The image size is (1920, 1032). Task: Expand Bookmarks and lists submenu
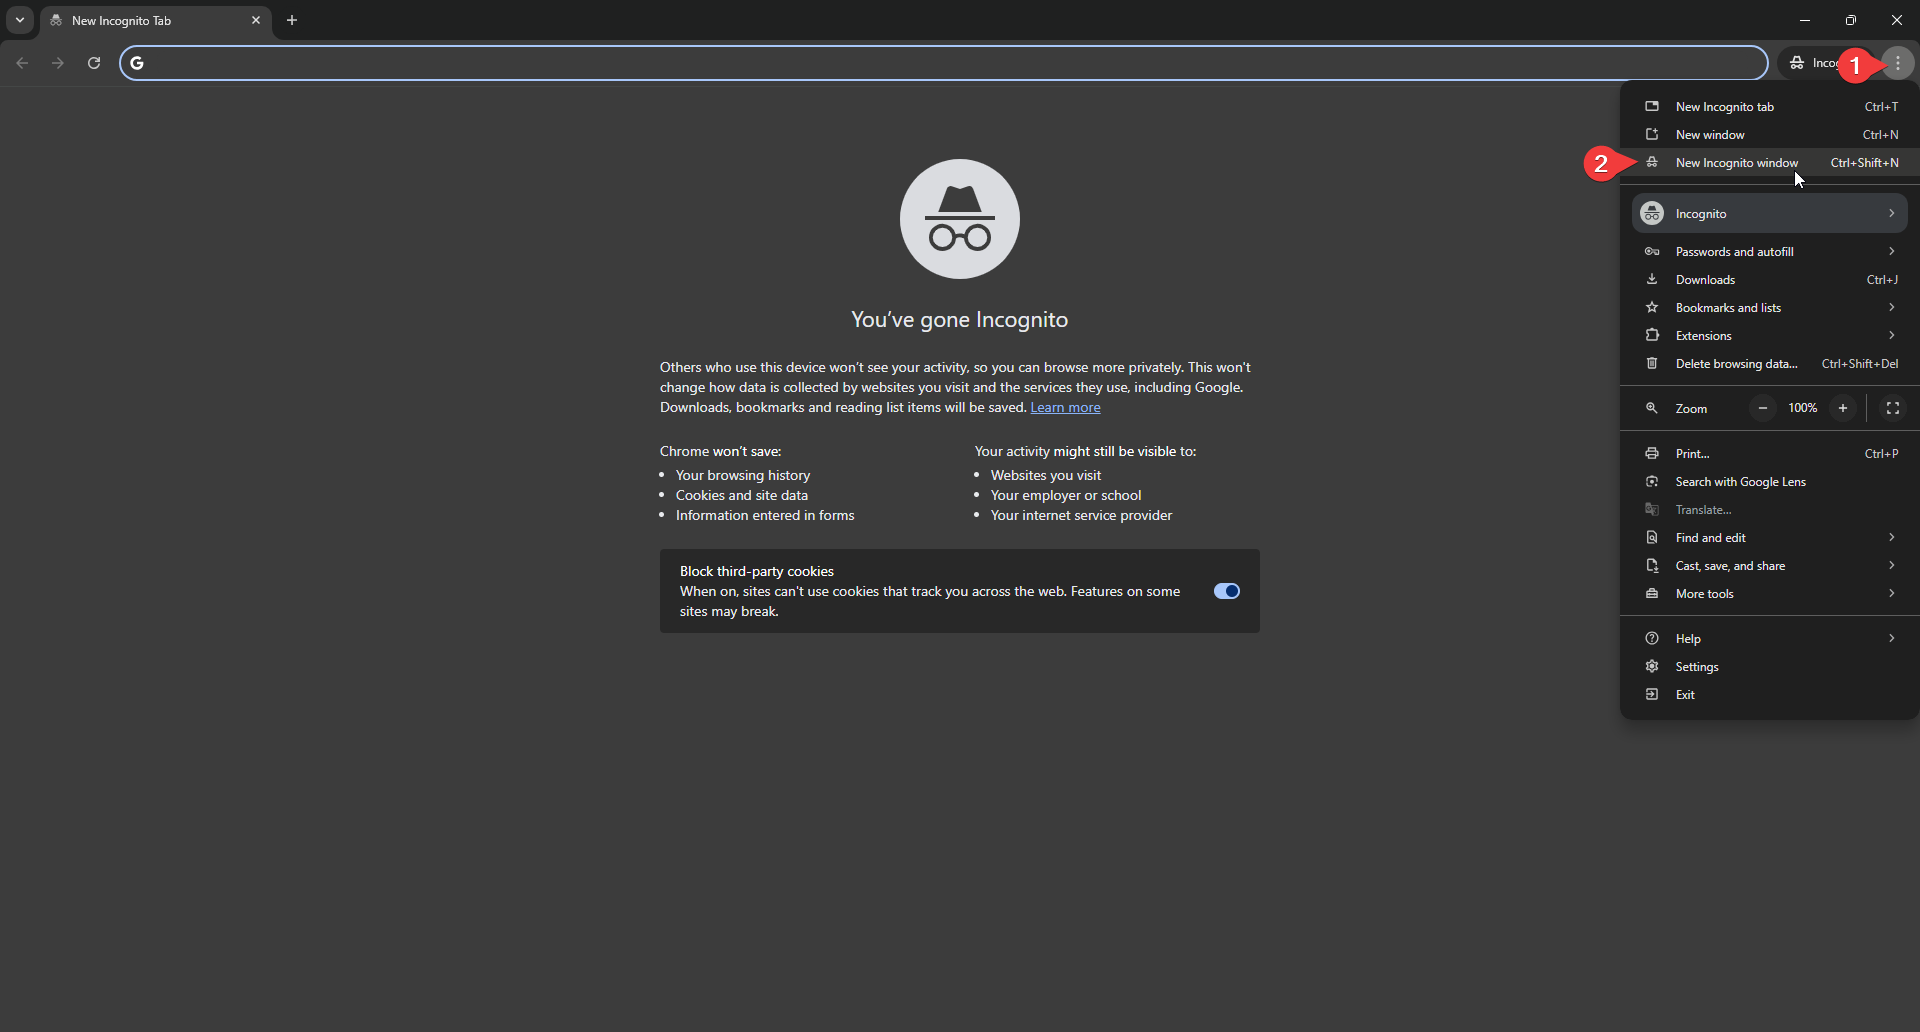[x=1770, y=308]
